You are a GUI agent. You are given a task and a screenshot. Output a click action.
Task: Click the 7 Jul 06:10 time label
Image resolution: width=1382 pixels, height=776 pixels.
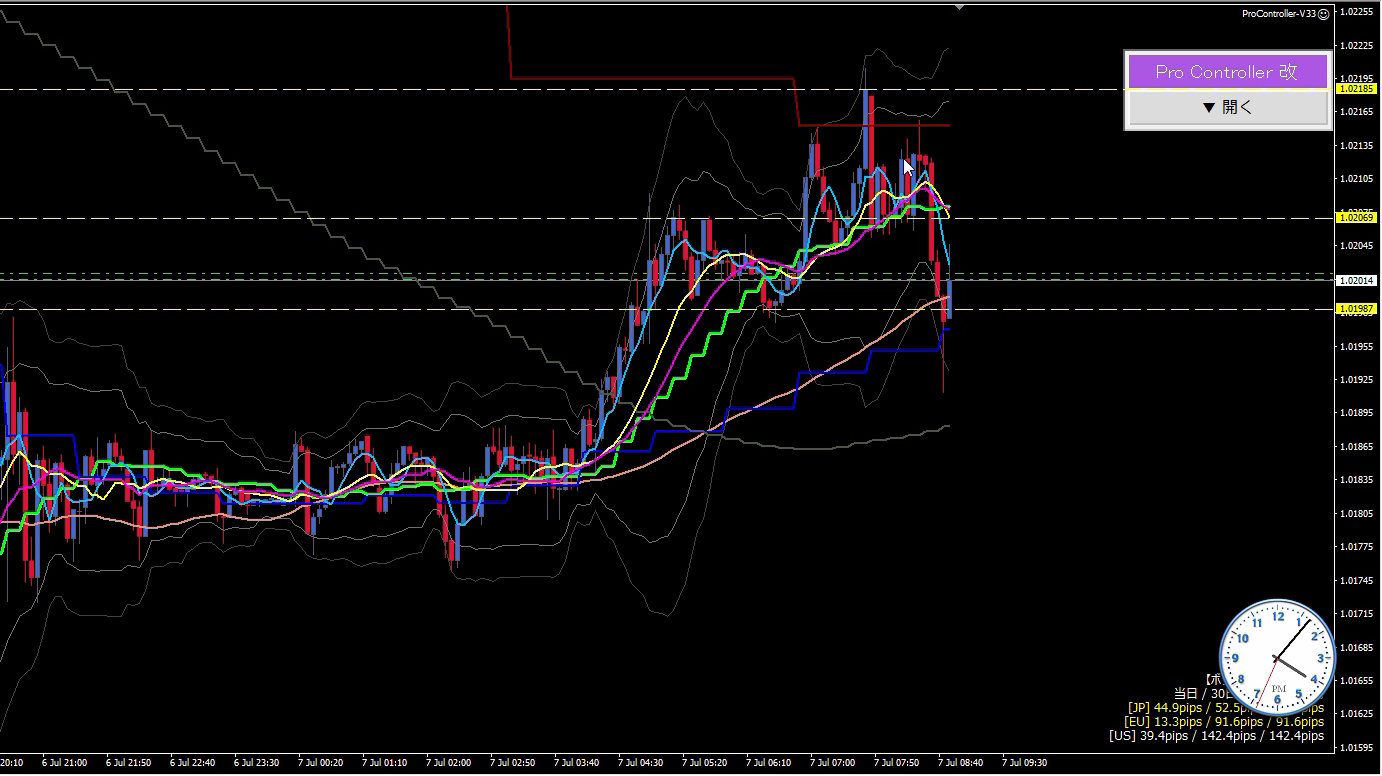point(768,763)
